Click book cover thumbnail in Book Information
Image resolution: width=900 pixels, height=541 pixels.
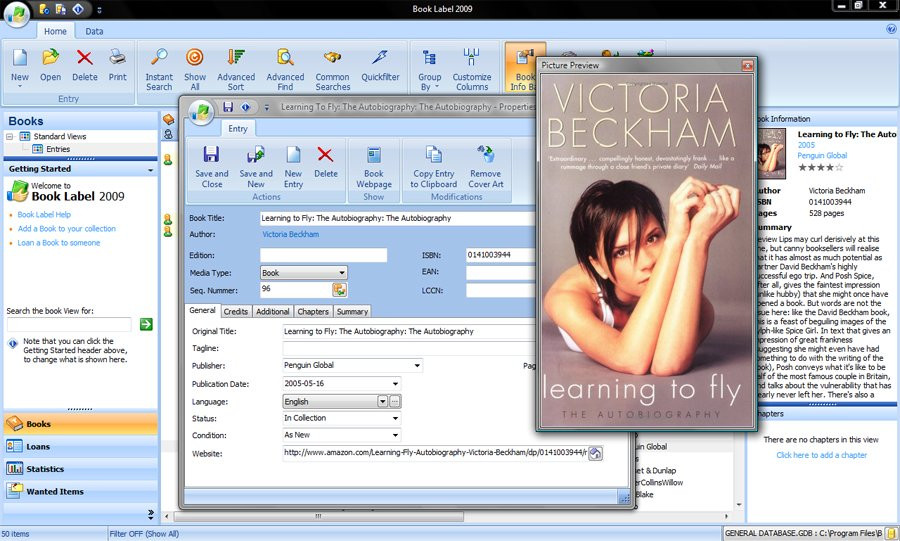point(771,153)
